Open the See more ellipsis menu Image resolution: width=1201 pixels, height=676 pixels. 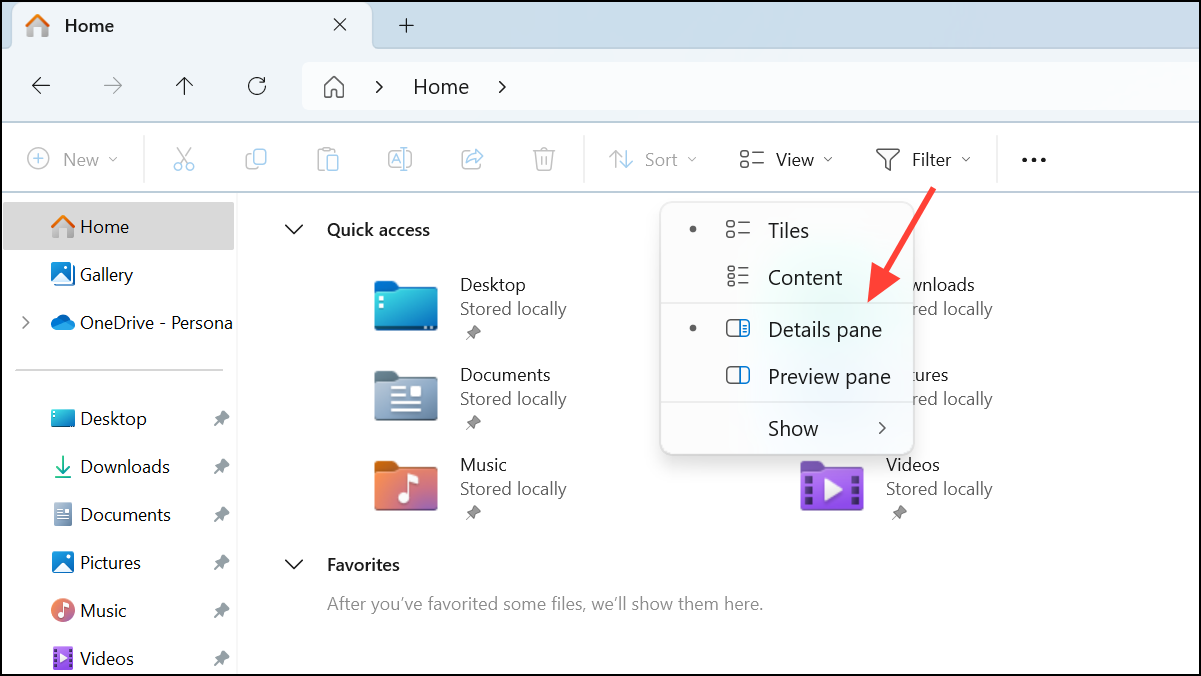click(x=1033, y=159)
